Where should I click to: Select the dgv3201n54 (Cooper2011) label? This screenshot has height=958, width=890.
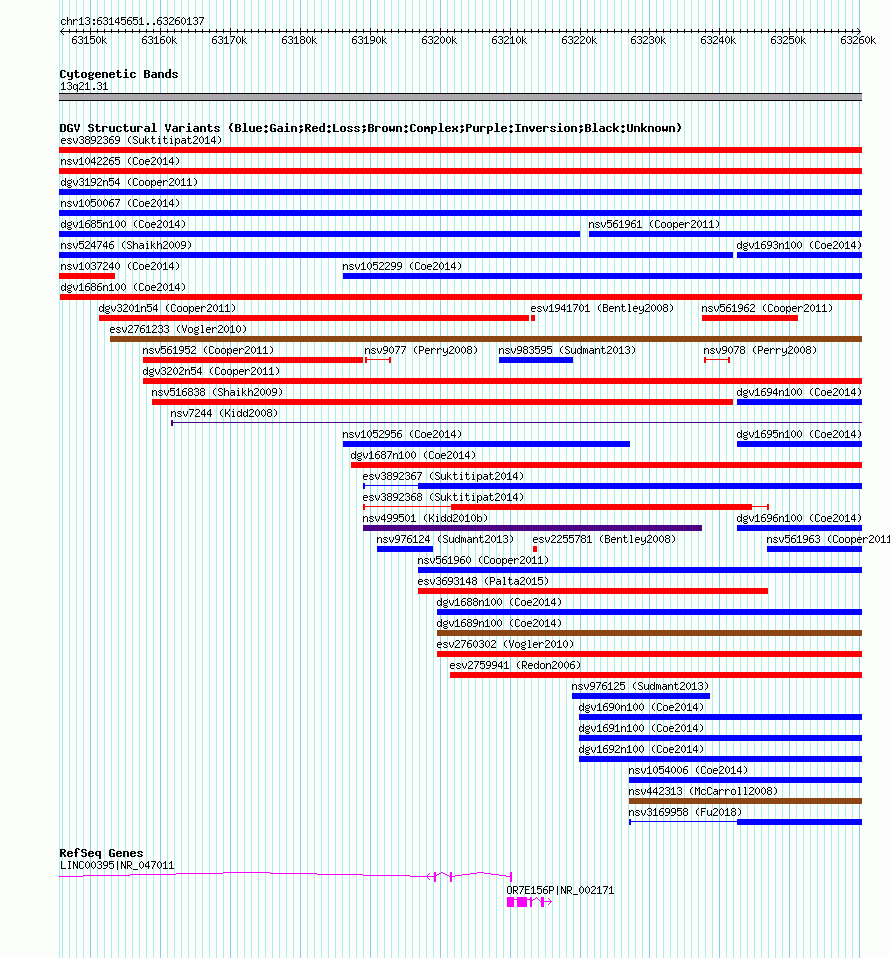coord(167,309)
